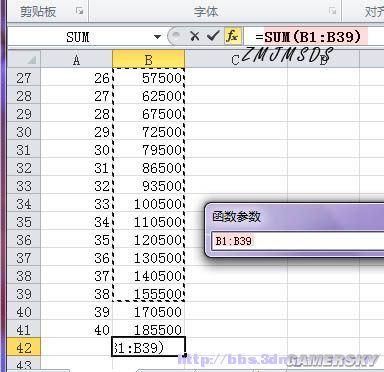Click cell containing 86500
The image size is (384, 372).
click(149, 168)
